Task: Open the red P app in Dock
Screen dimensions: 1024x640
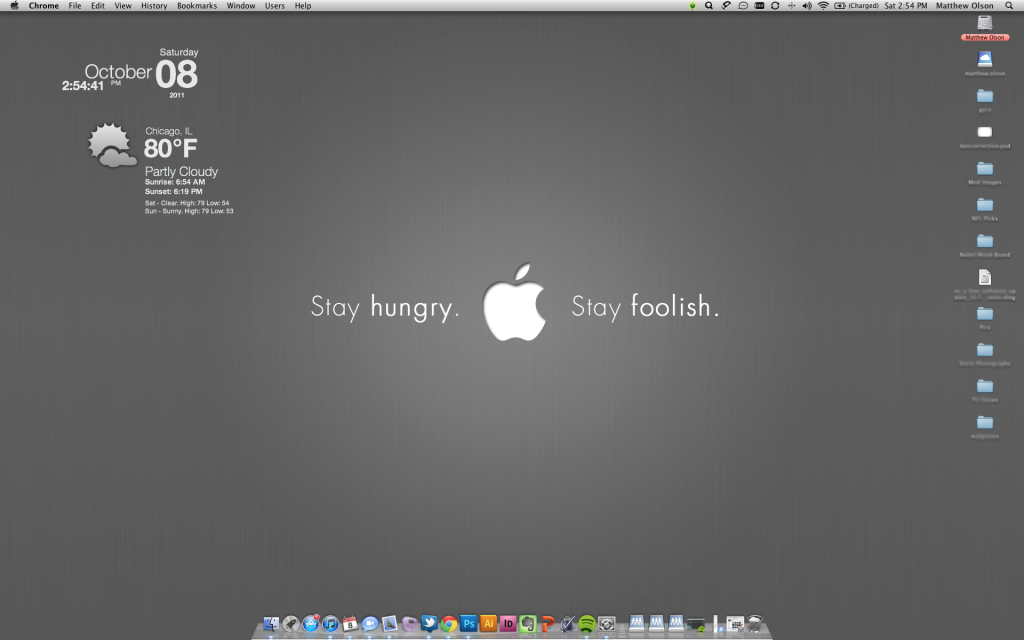Action: tap(547, 624)
